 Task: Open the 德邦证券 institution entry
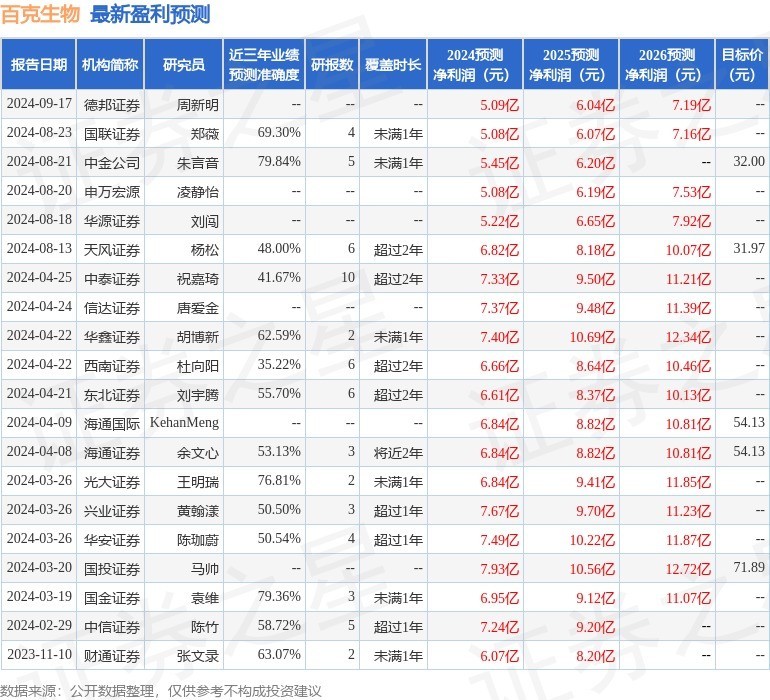[x=112, y=104]
